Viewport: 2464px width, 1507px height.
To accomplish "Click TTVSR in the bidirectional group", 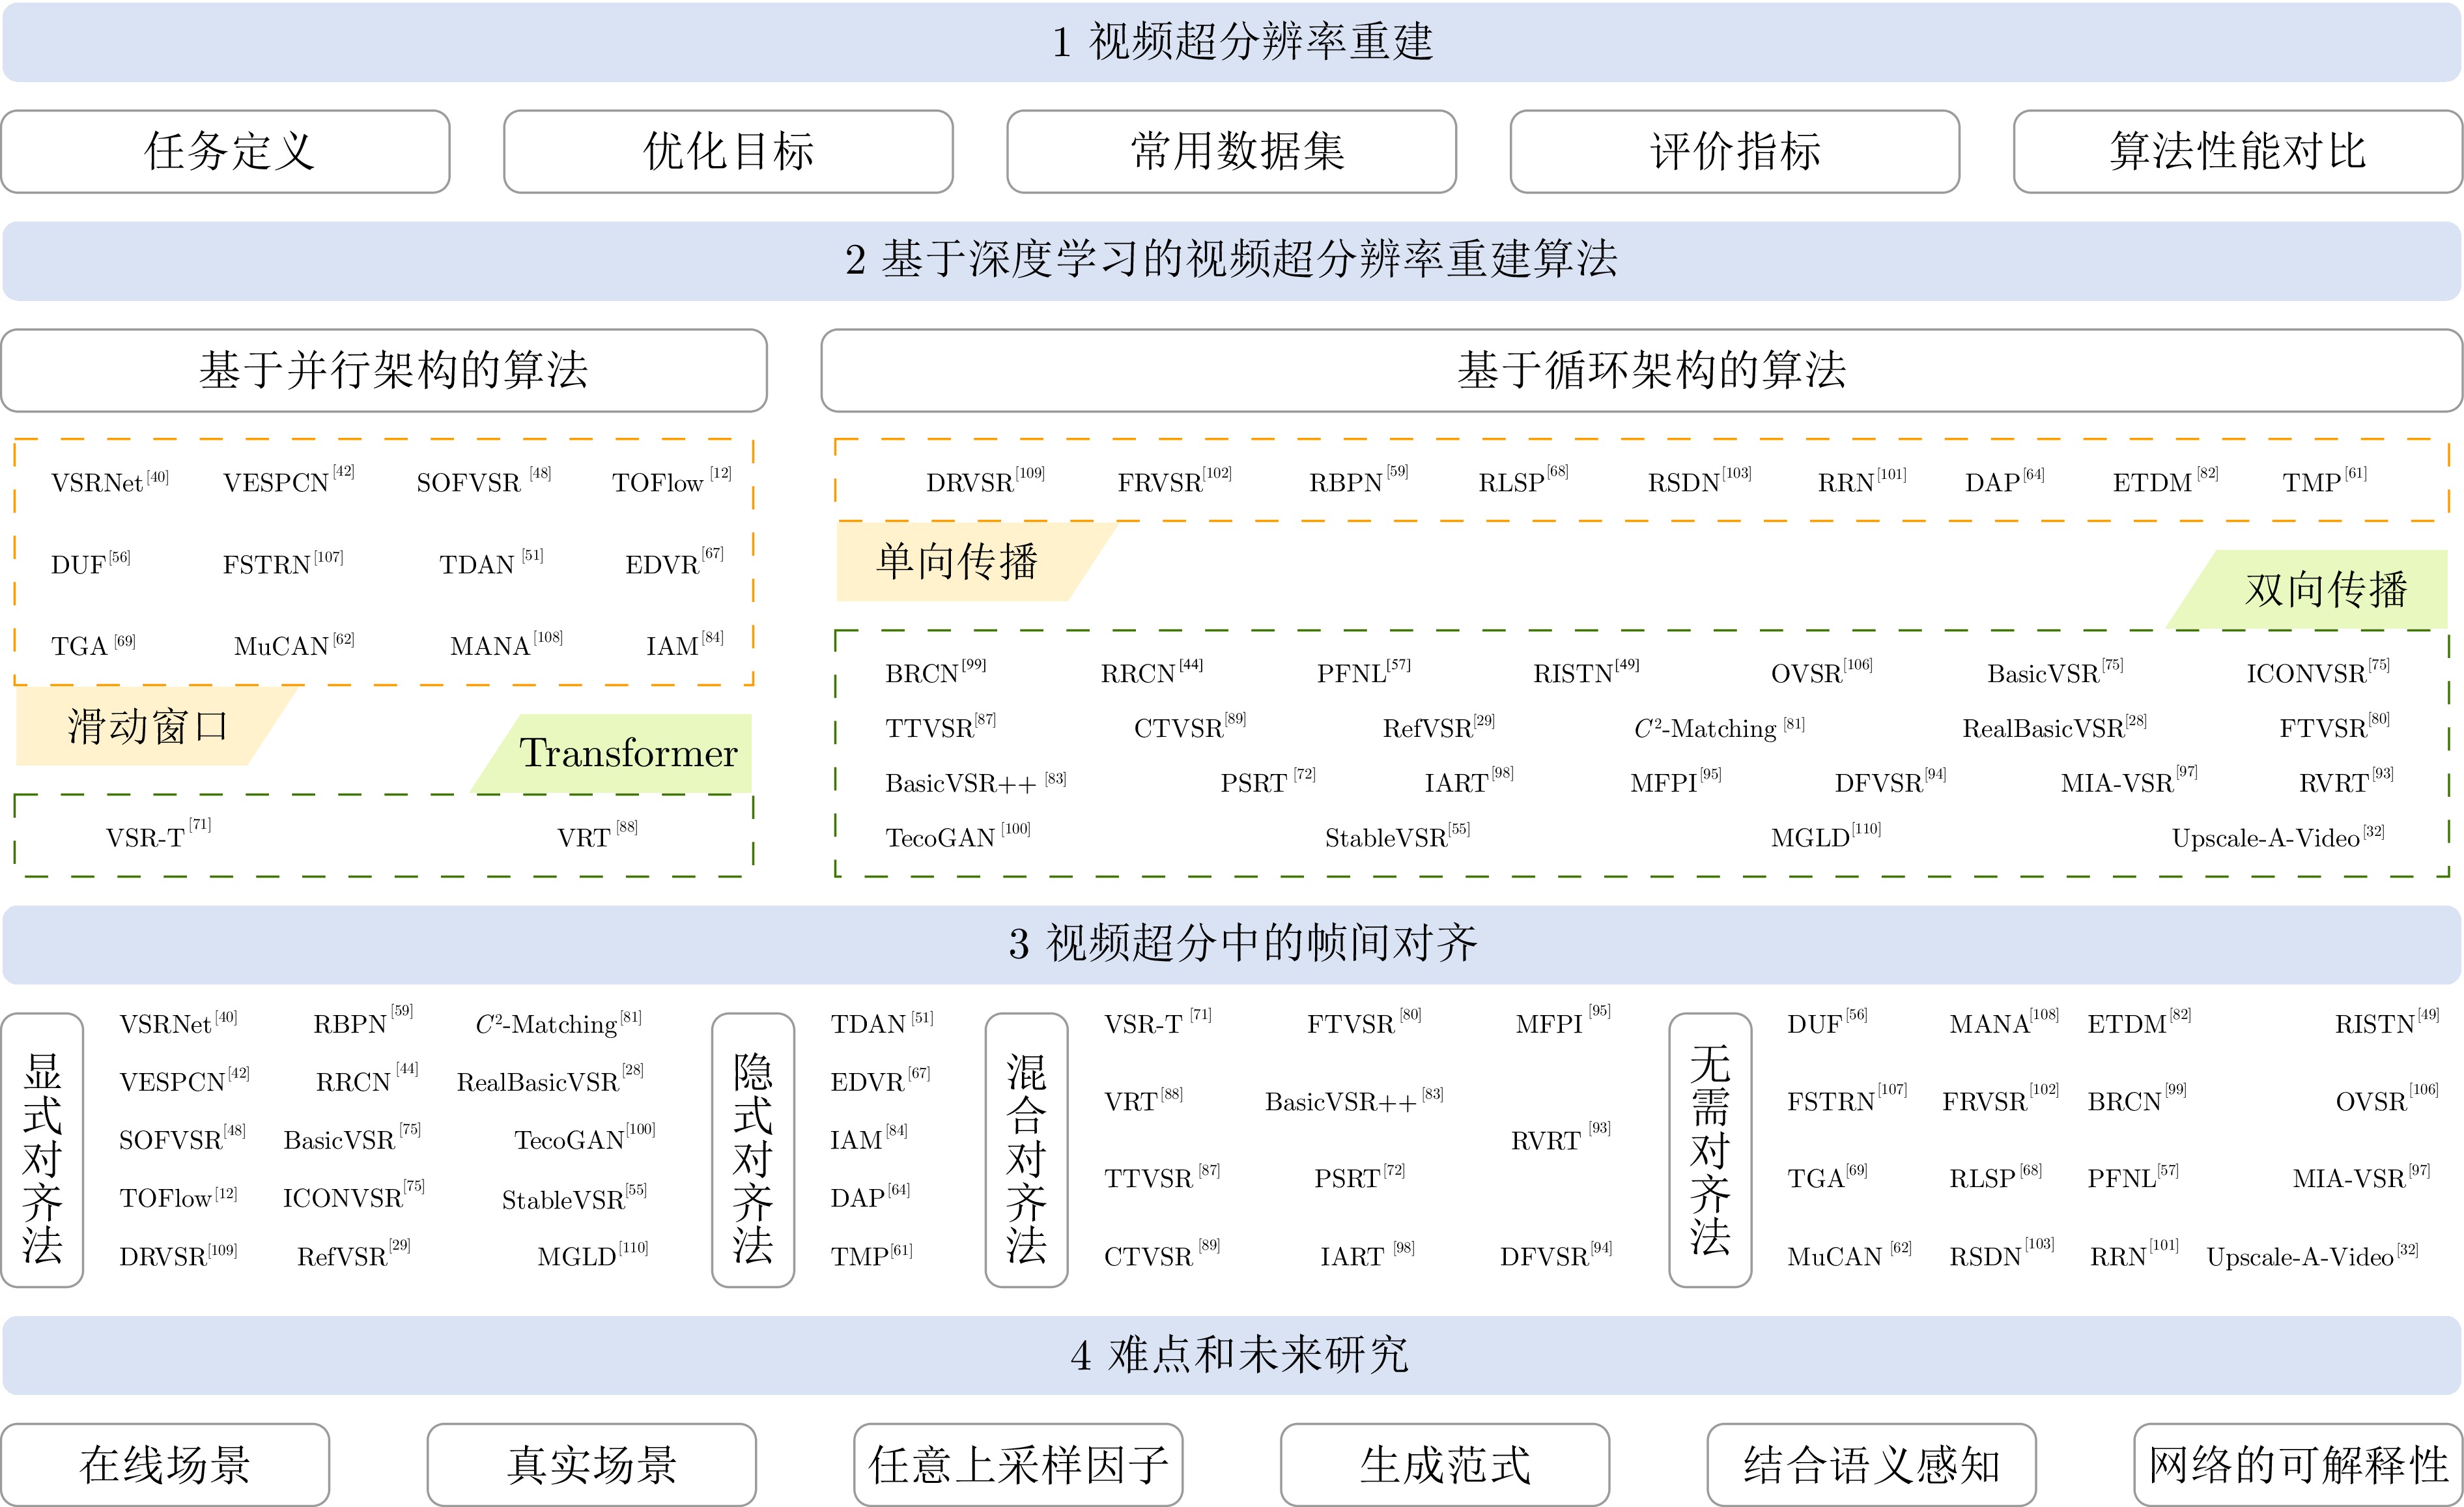I will pos(940,727).
